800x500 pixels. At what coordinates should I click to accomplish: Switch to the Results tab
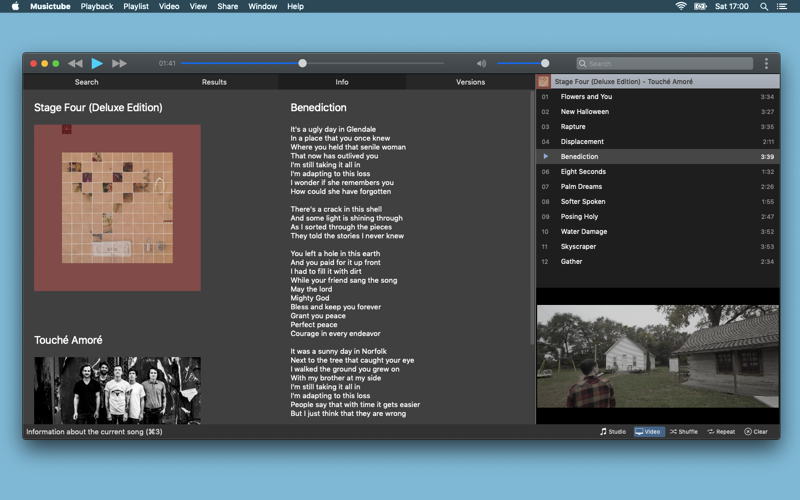(214, 82)
